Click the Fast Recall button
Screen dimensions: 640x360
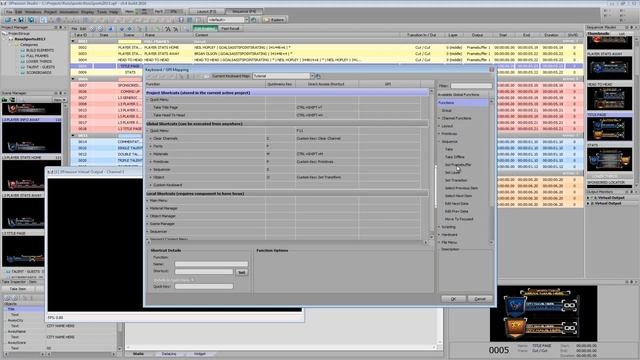(x=230, y=29)
